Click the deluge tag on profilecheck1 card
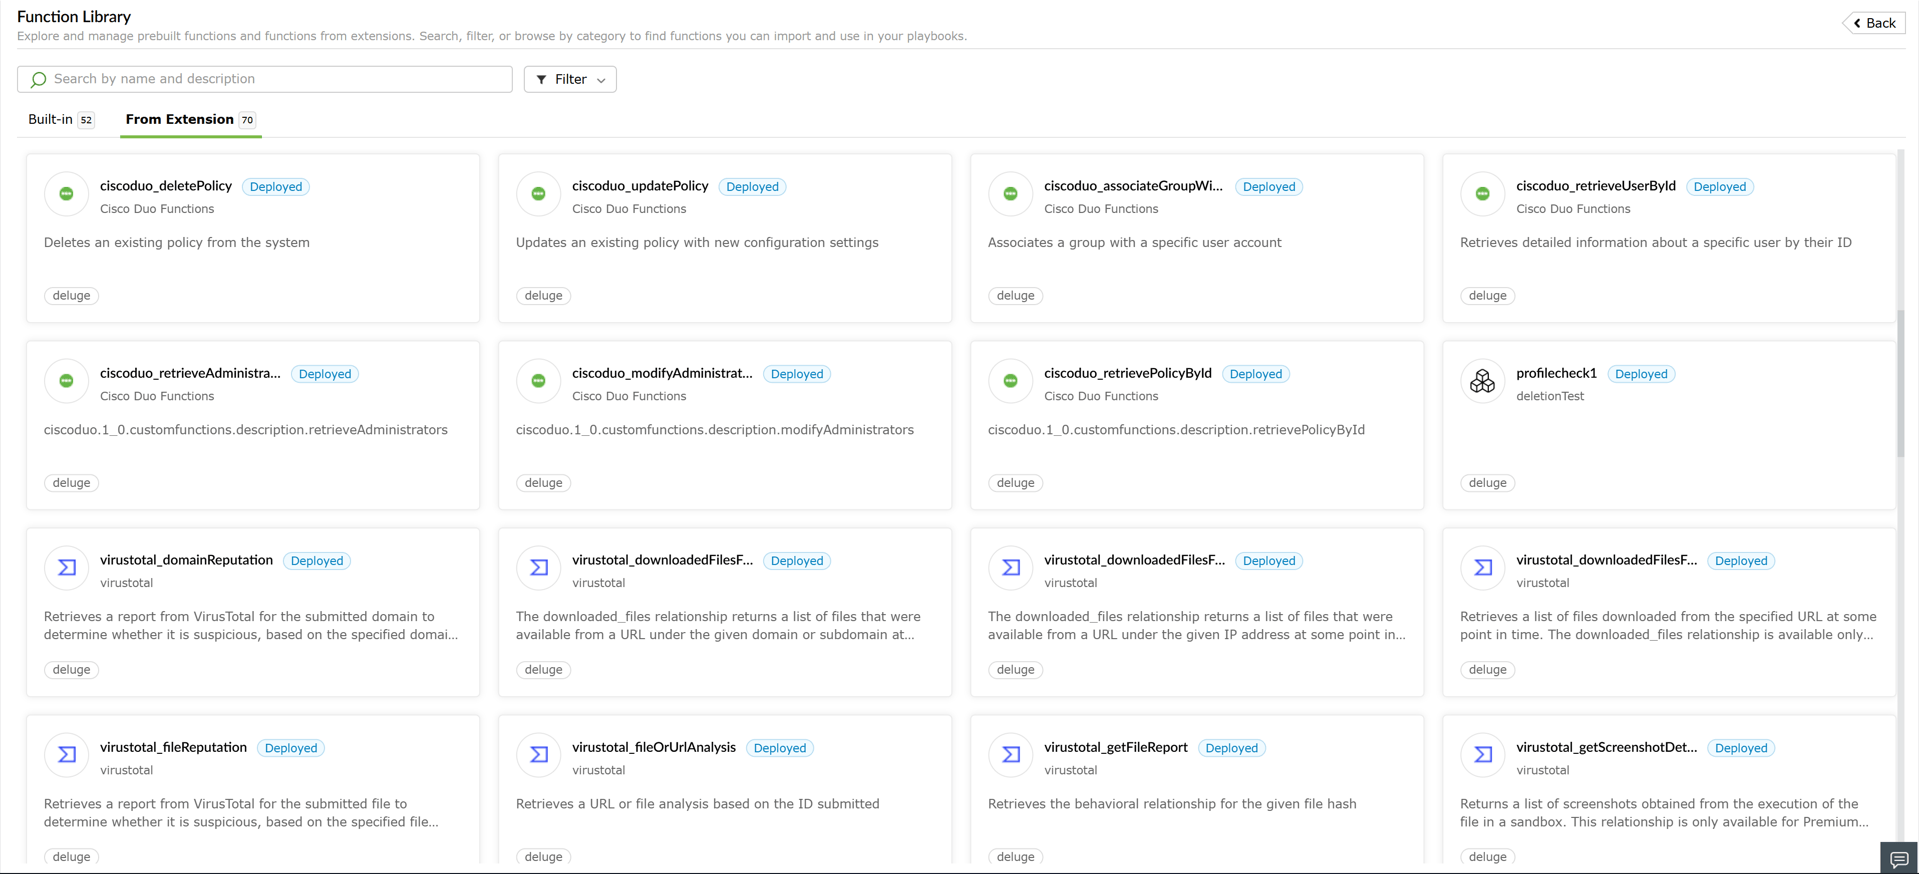The height and width of the screenshot is (874, 1919). click(x=1487, y=483)
